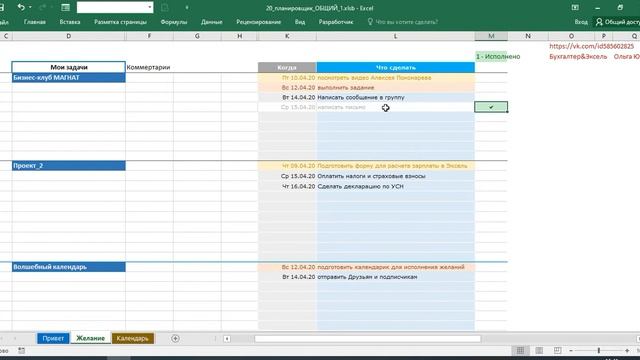Image resolution: width=640 pixels, height=360 pixels.
Task: Click the Ribbon Display Options icon
Action: tap(575, 7)
